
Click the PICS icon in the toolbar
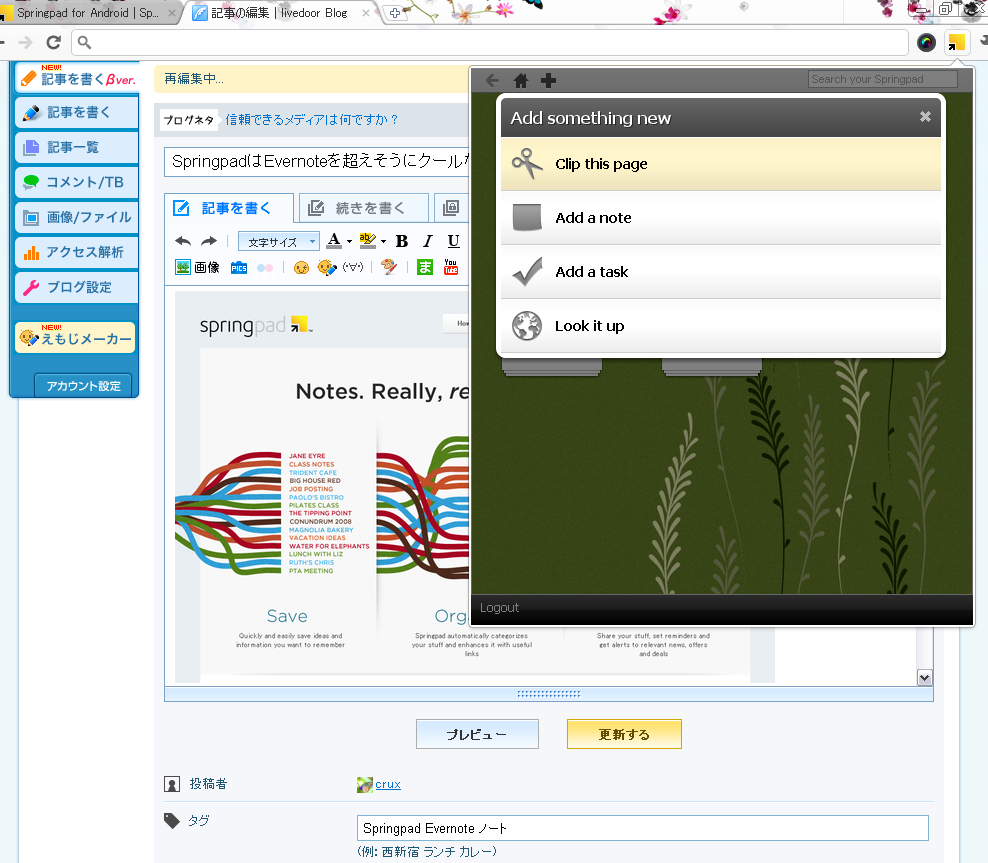click(x=239, y=268)
